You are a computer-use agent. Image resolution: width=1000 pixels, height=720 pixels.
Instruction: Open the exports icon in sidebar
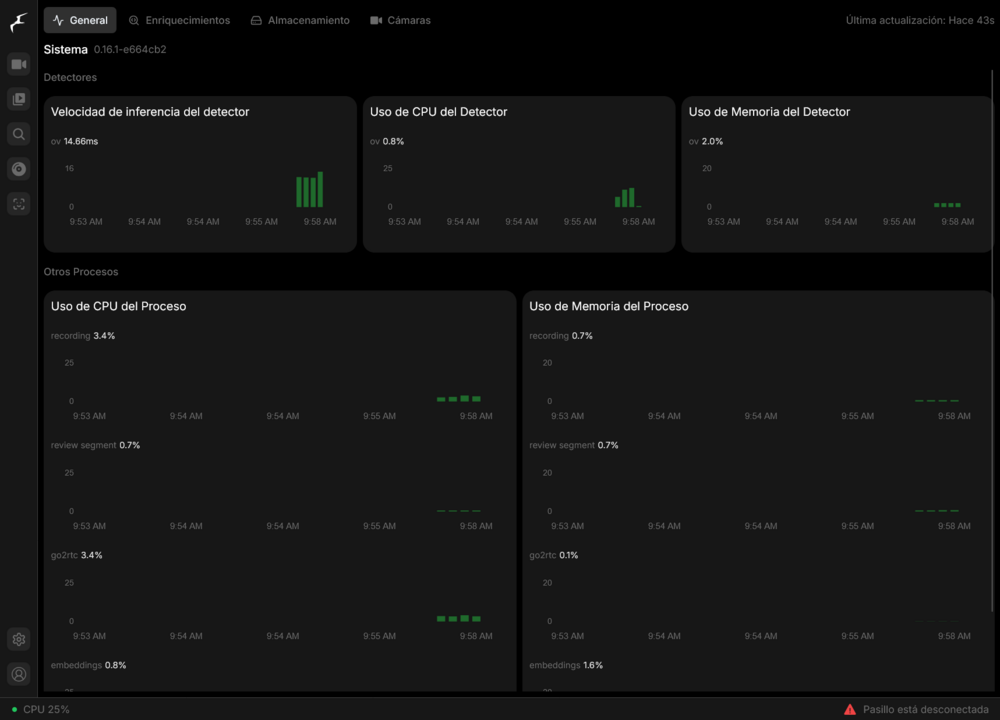pos(18,169)
